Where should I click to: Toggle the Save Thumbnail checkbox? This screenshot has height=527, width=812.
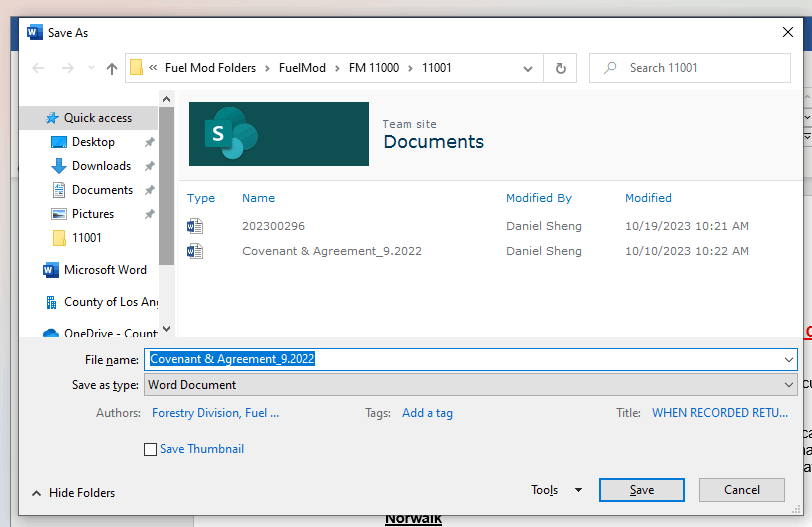click(x=151, y=449)
